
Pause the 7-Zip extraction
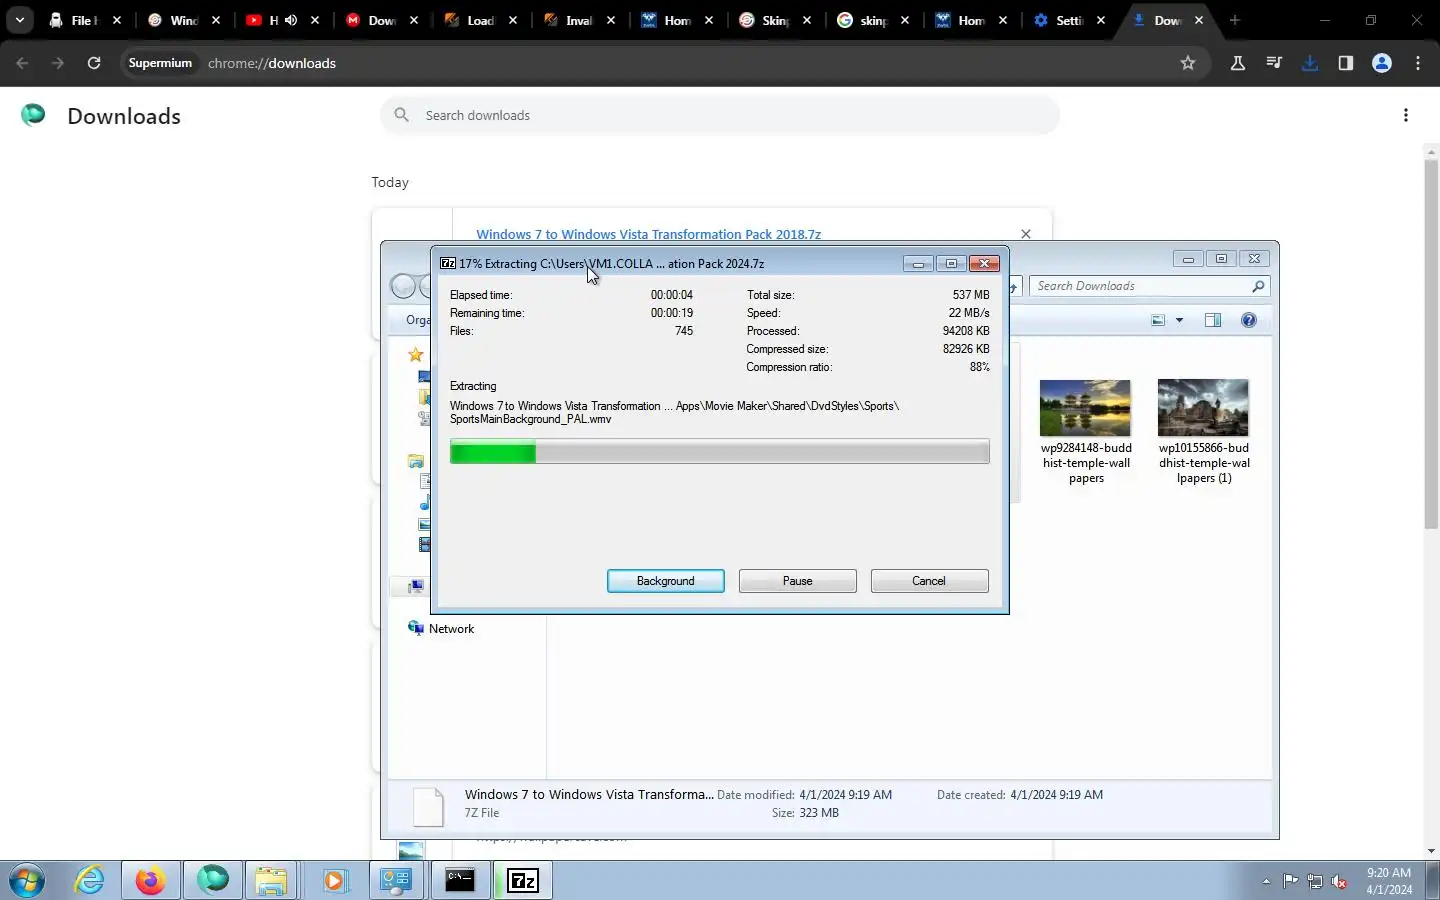pos(797,581)
